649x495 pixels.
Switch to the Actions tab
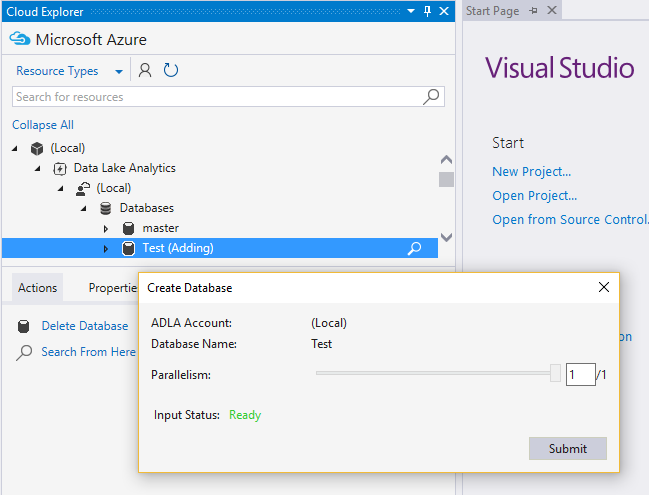pos(37,288)
